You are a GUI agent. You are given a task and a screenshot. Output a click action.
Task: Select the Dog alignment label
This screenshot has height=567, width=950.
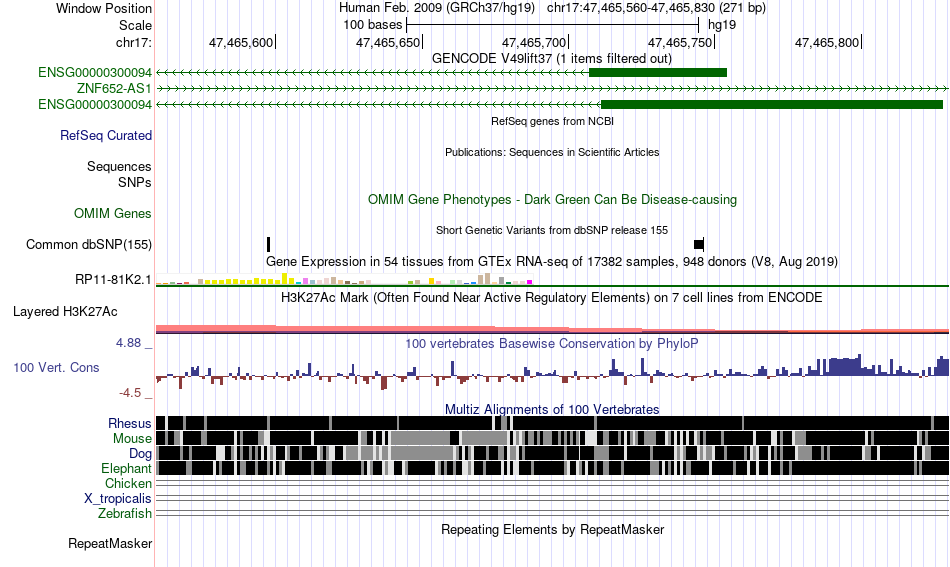(140, 454)
